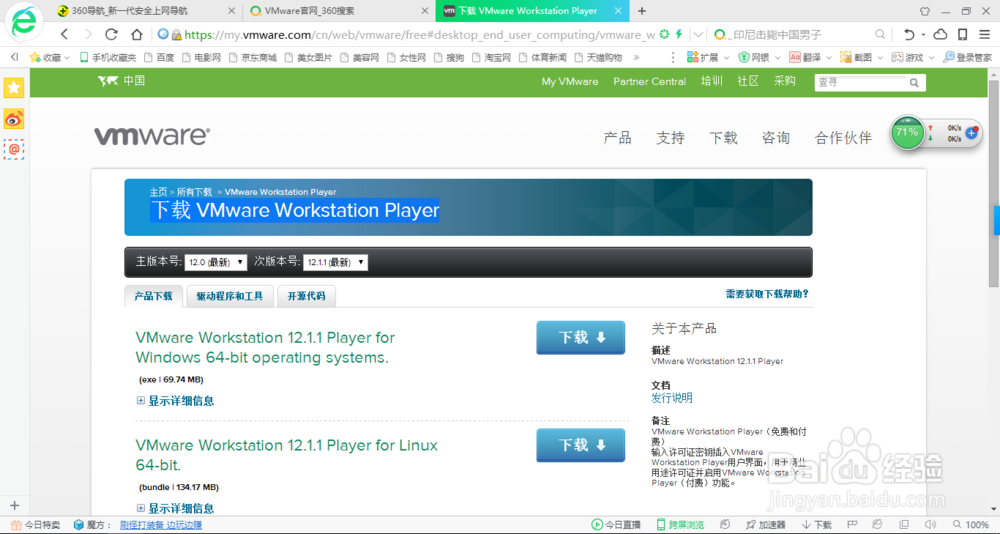Open the 扩展 extensions dropdown

pyautogui.click(x=708, y=57)
